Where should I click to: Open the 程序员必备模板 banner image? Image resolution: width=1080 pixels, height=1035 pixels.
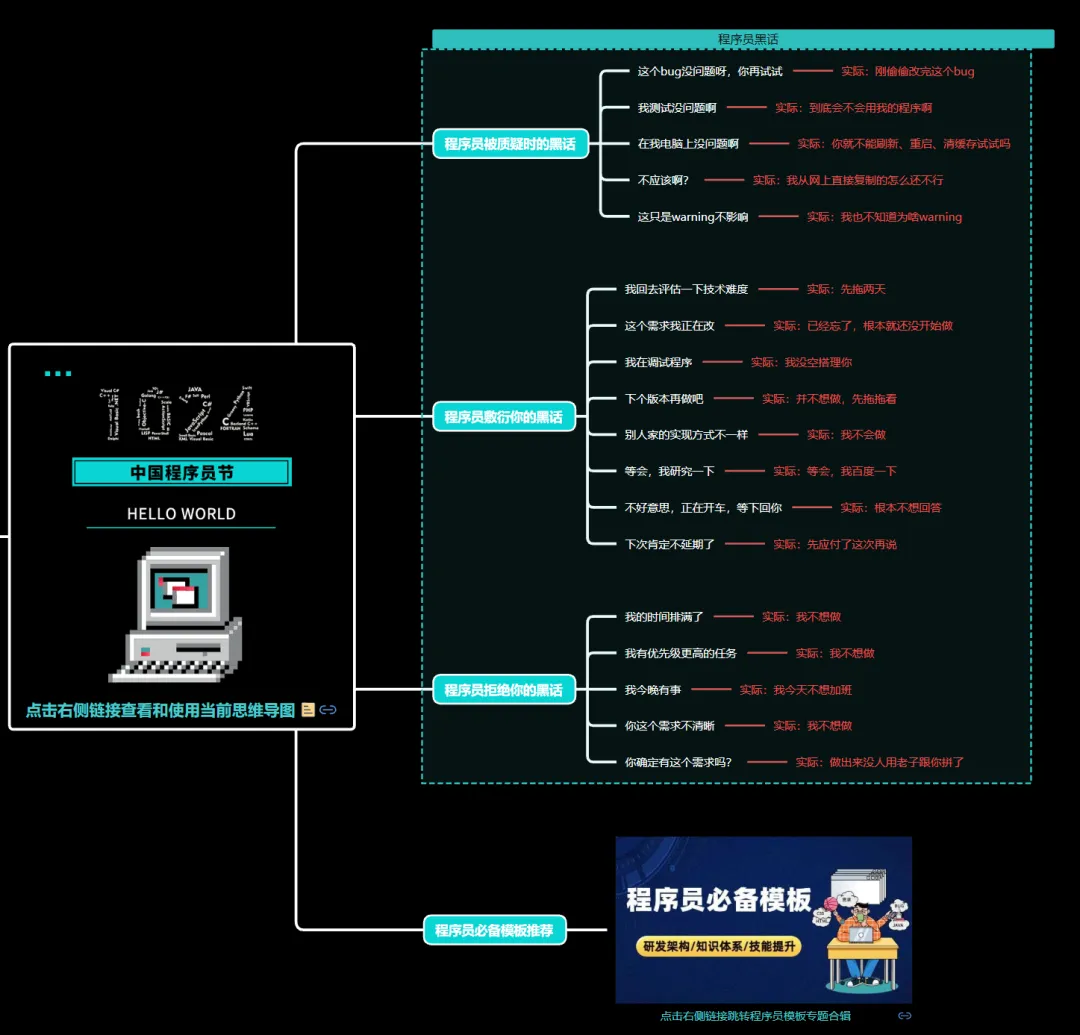(763, 919)
